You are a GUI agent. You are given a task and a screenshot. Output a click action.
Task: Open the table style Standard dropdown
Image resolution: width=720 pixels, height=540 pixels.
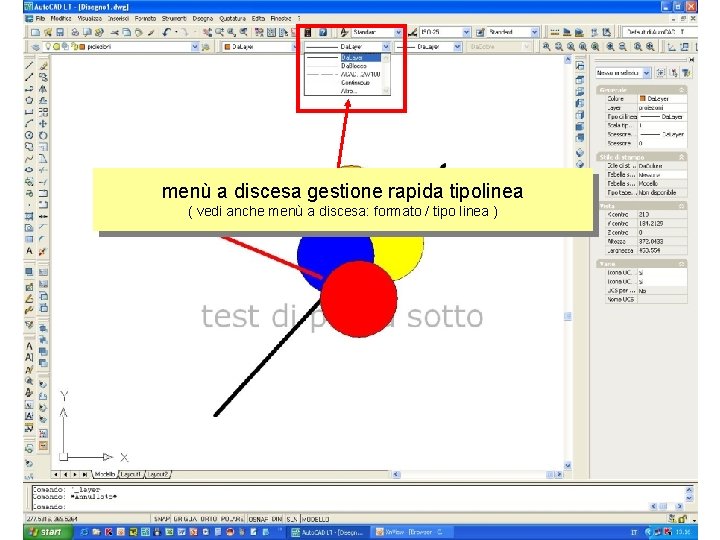[x=534, y=32]
